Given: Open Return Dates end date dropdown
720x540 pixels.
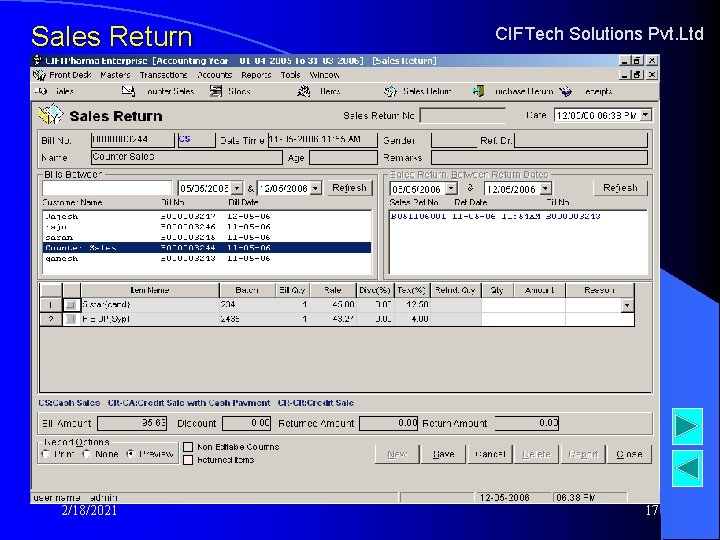Looking at the screenshot, I should pyautogui.click(x=545, y=188).
